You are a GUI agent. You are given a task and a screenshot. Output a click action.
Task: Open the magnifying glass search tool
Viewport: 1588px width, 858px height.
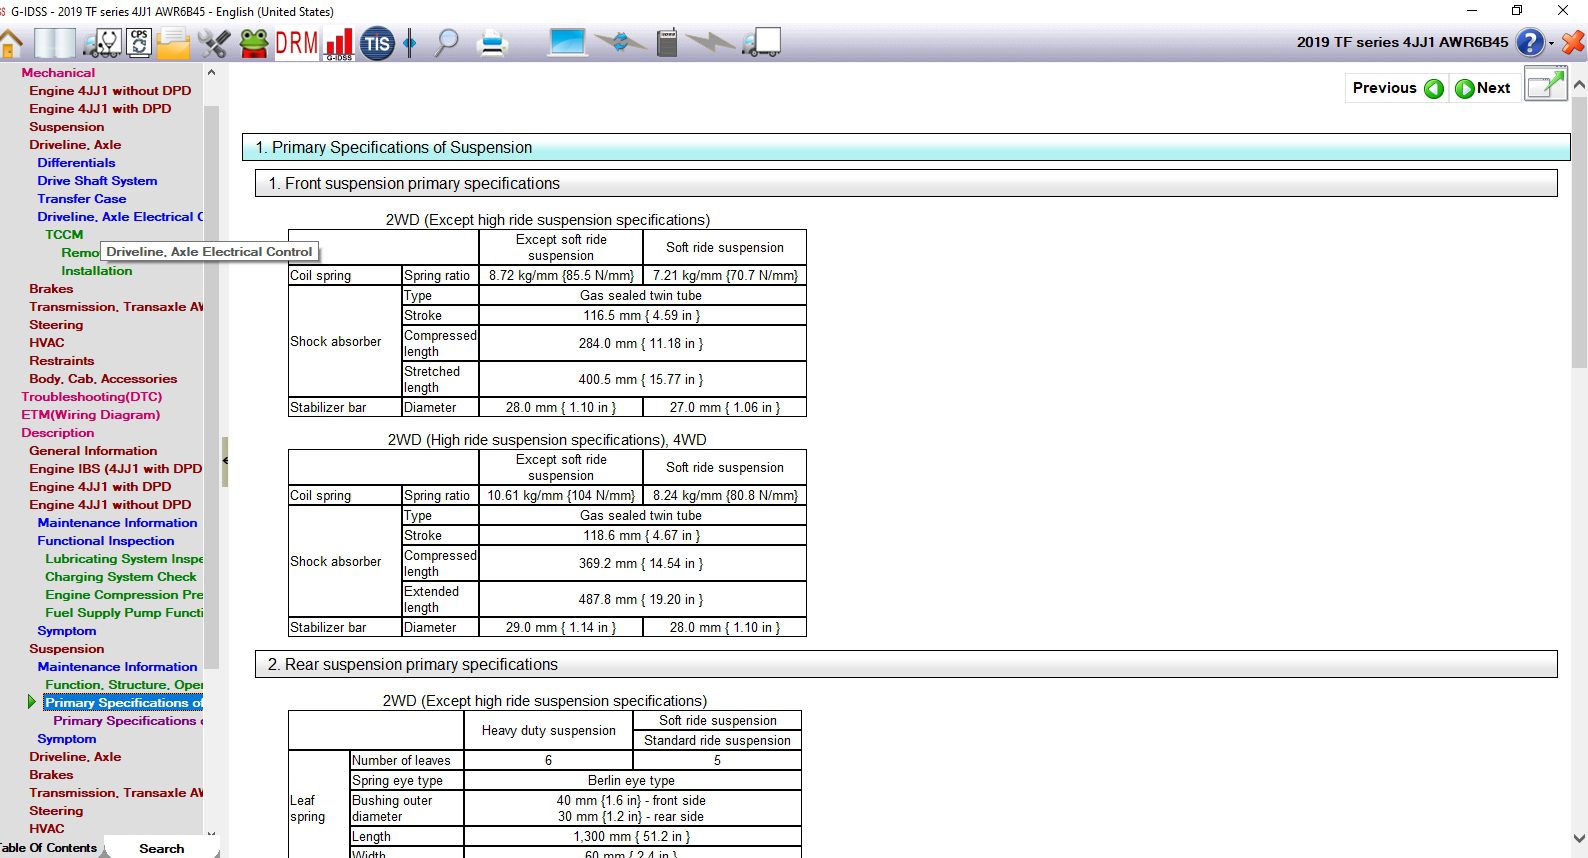pyautogui.click(x=447, y=43)
